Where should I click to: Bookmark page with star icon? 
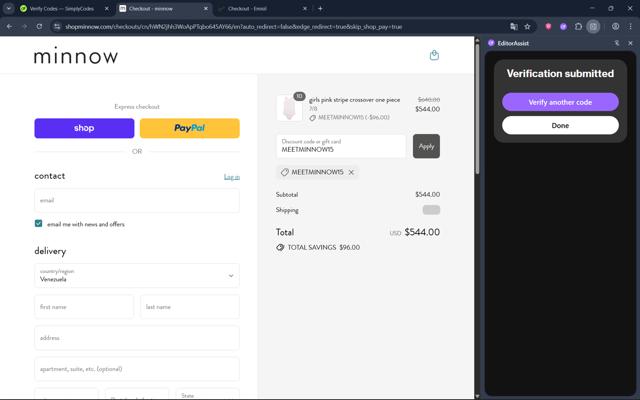[527, 27]
